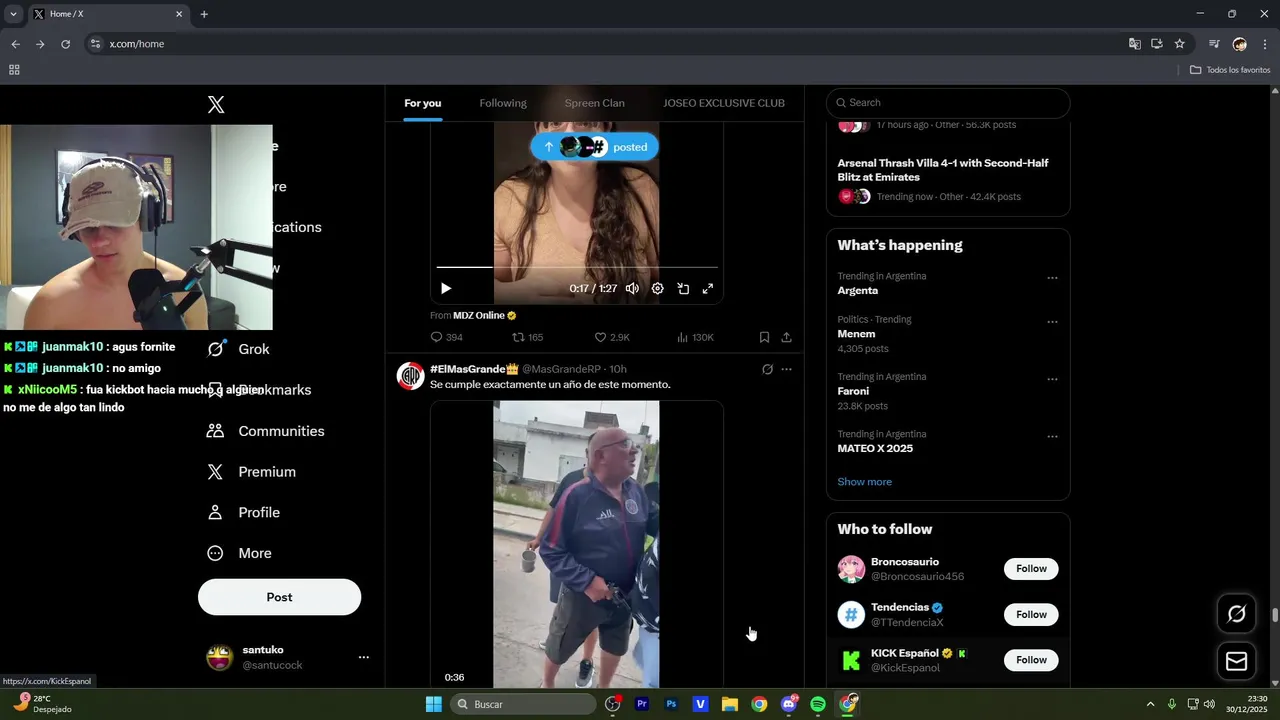Open the Chrome three-dot menu
Image resolution: width=1280 pixels, height=720 pixels.
[1265, 44]
